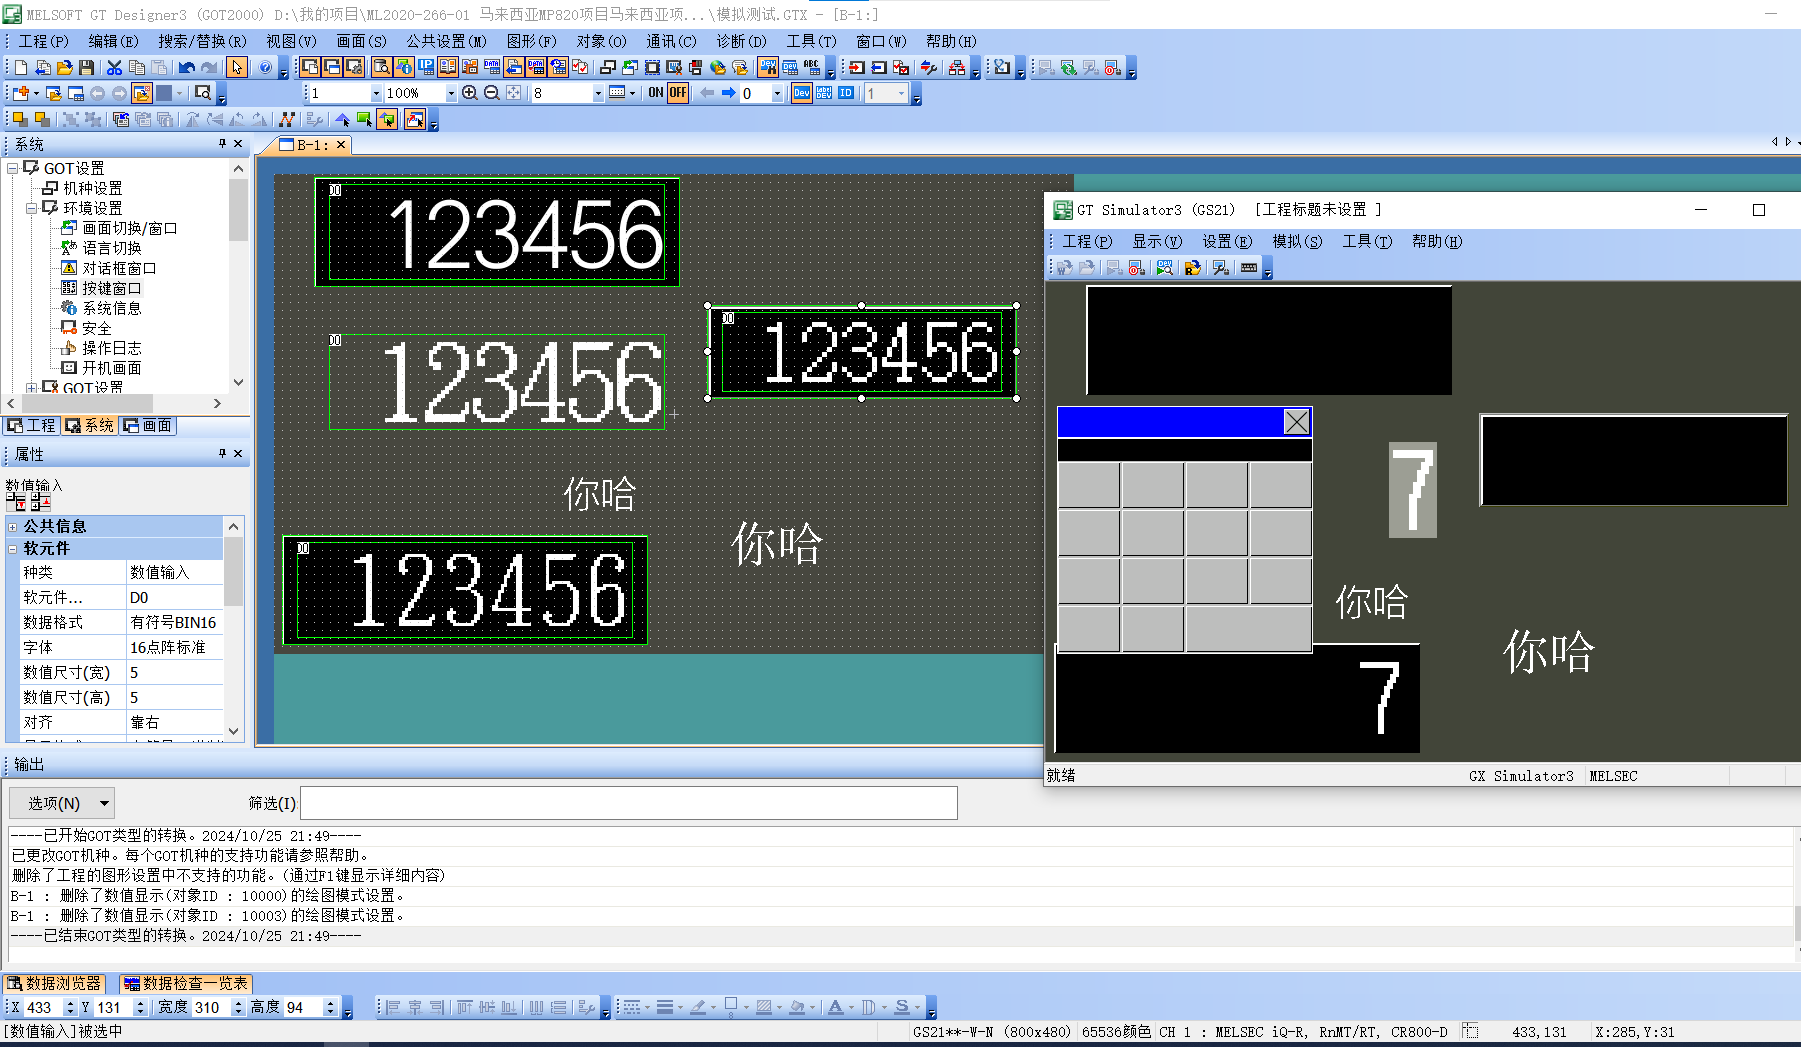Screen dimensions: 1801x1047
Task: Open the 选项(N) dropdown in output panel
Action: coord(62,803)
